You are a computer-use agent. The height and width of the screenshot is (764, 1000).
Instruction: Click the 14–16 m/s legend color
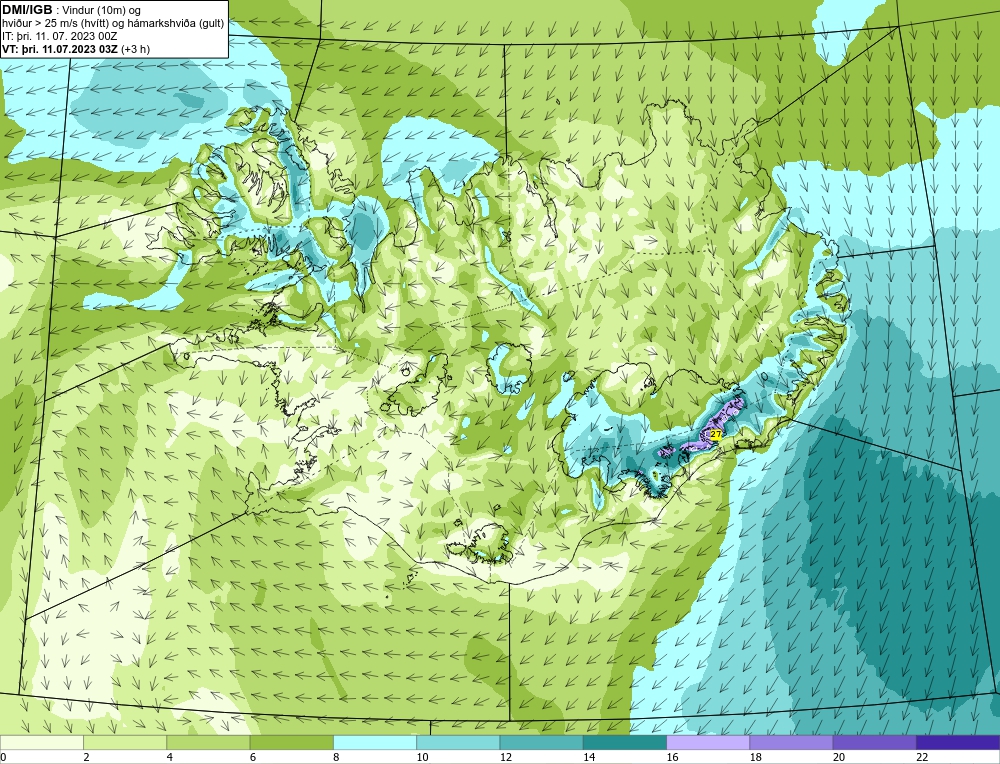625,743
